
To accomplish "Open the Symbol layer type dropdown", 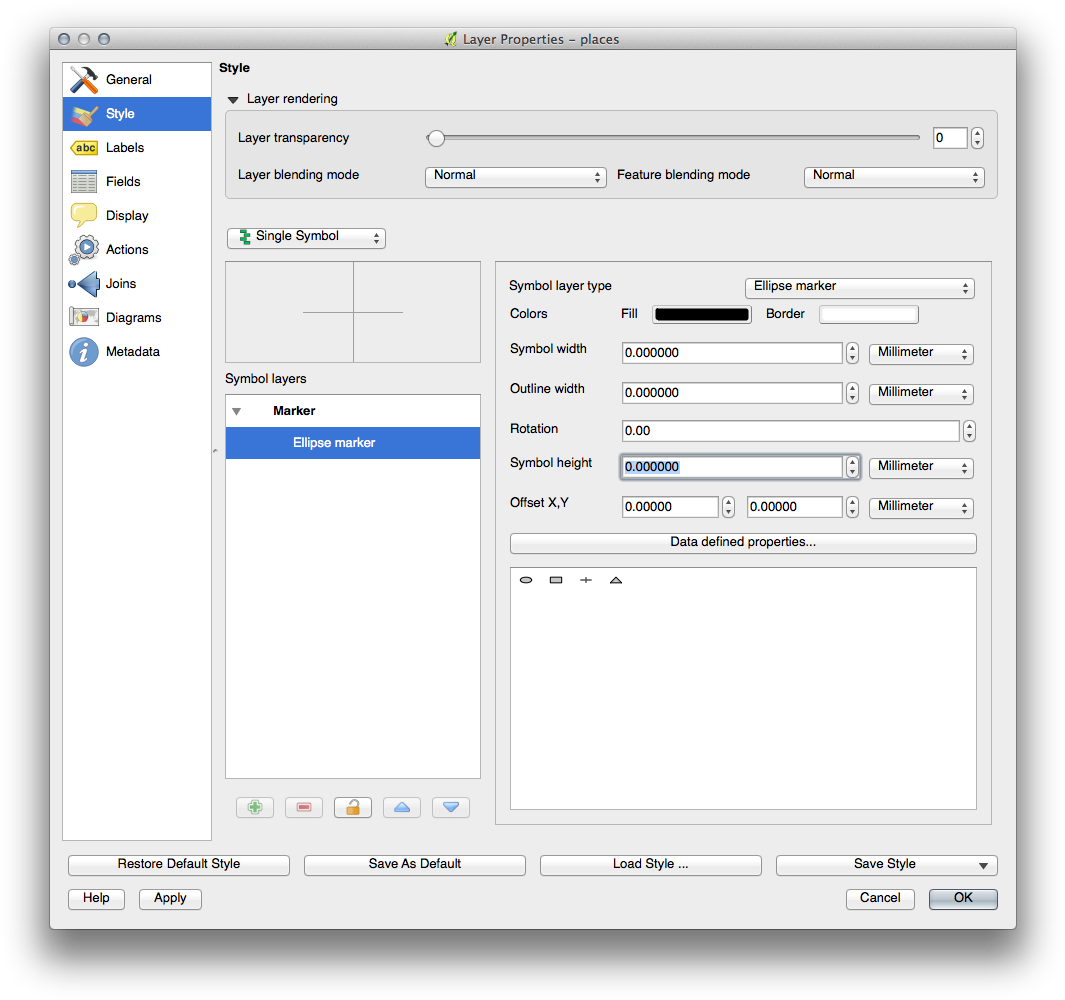I will 859,287.
